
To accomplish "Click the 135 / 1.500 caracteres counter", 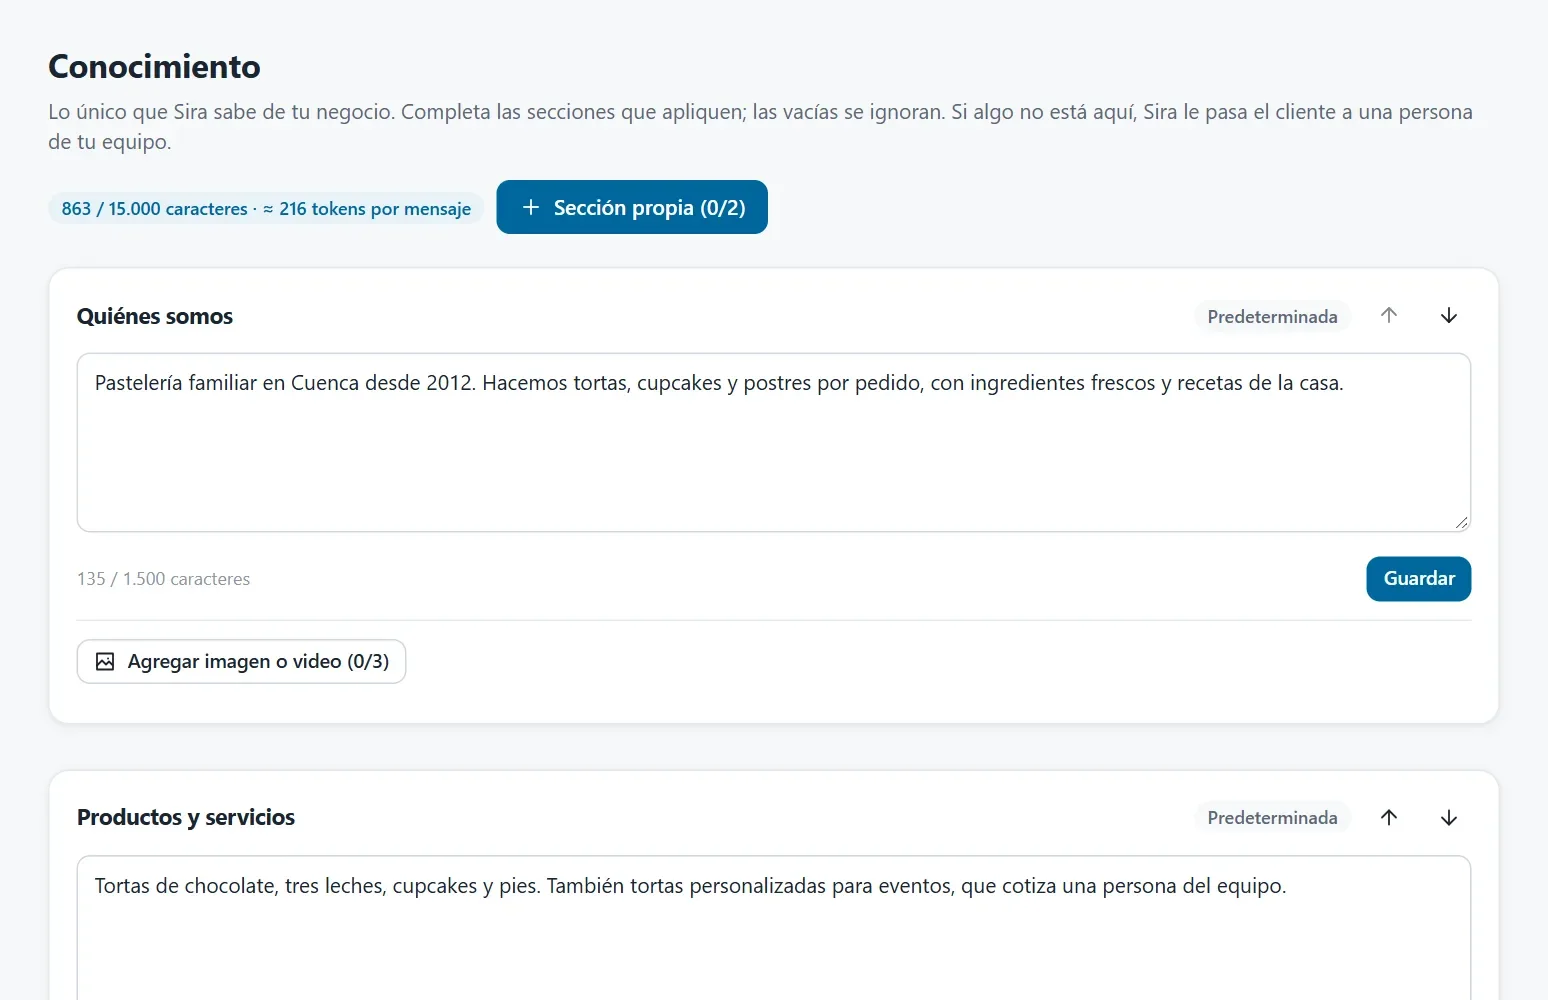I will 163,579.
